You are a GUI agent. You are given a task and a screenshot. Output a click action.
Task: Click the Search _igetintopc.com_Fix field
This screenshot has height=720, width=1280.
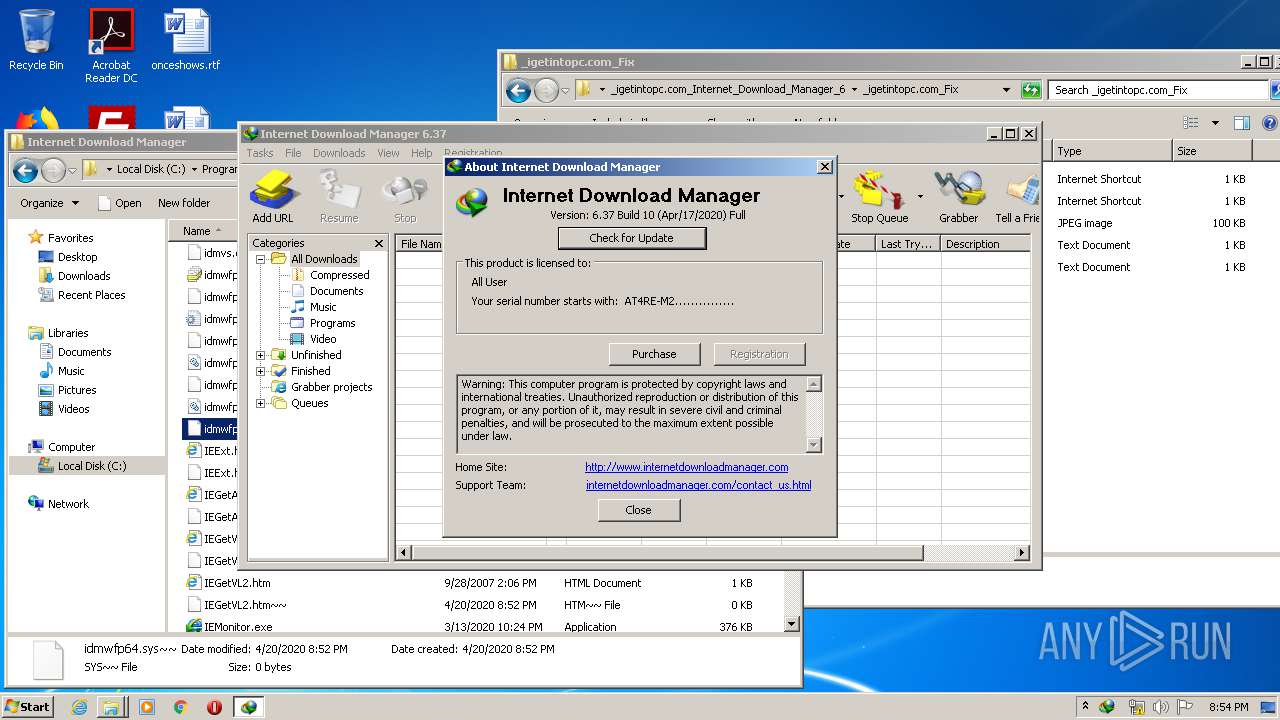[1157, 90]
